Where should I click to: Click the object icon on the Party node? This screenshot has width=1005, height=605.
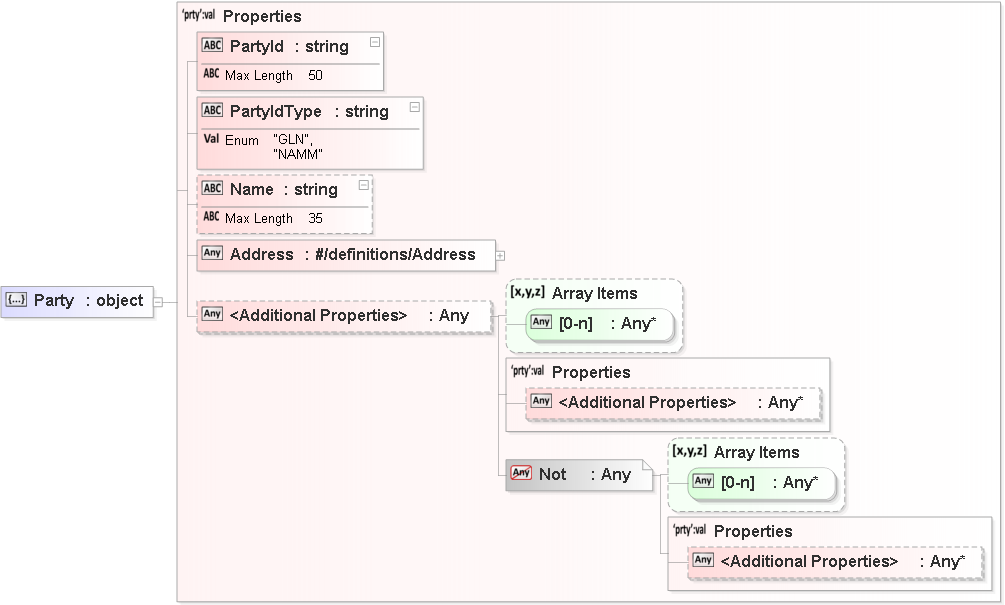point(14,300)
